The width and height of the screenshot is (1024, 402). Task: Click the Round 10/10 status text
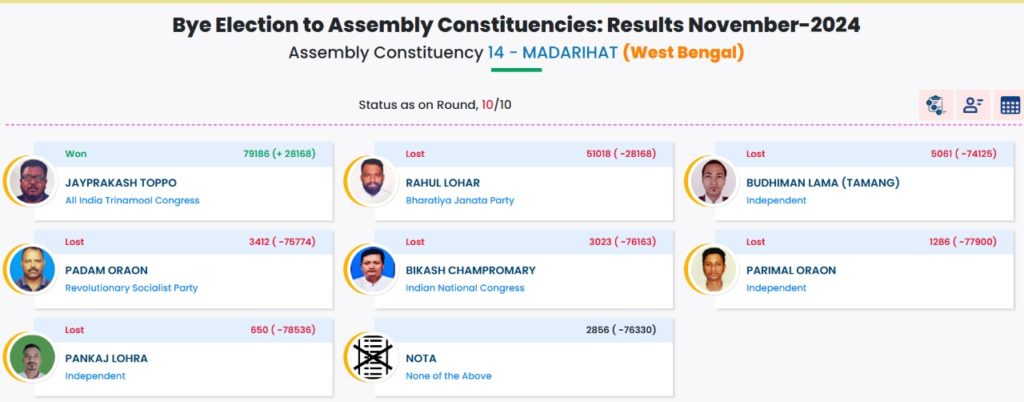[x=435, y=105]
